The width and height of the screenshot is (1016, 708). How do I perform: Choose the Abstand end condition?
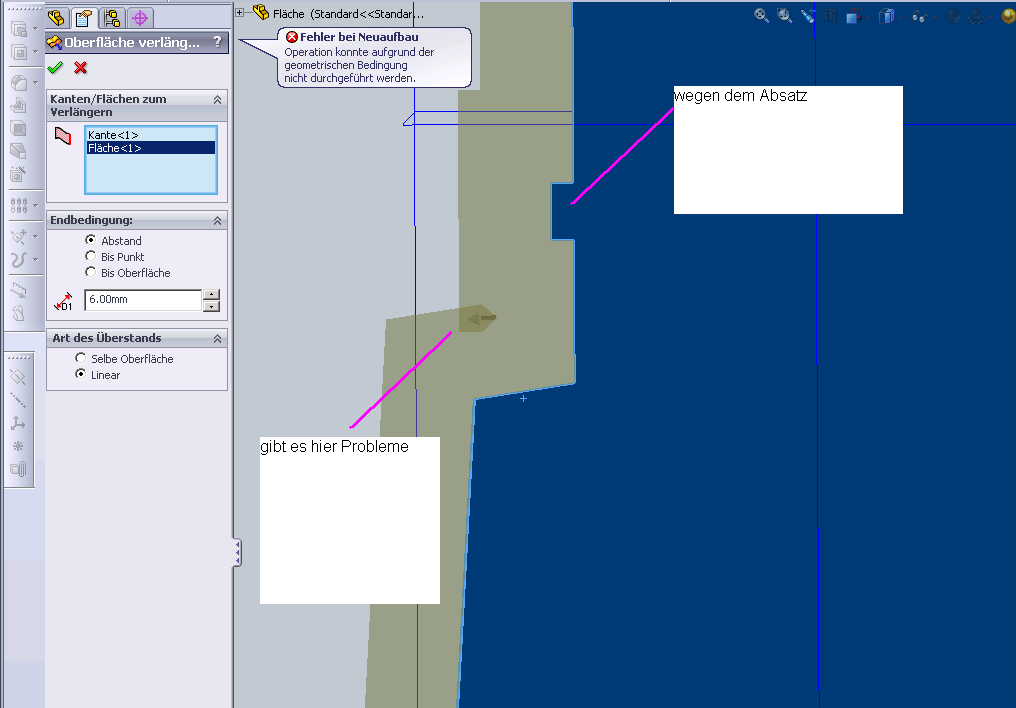click(91, 240)
